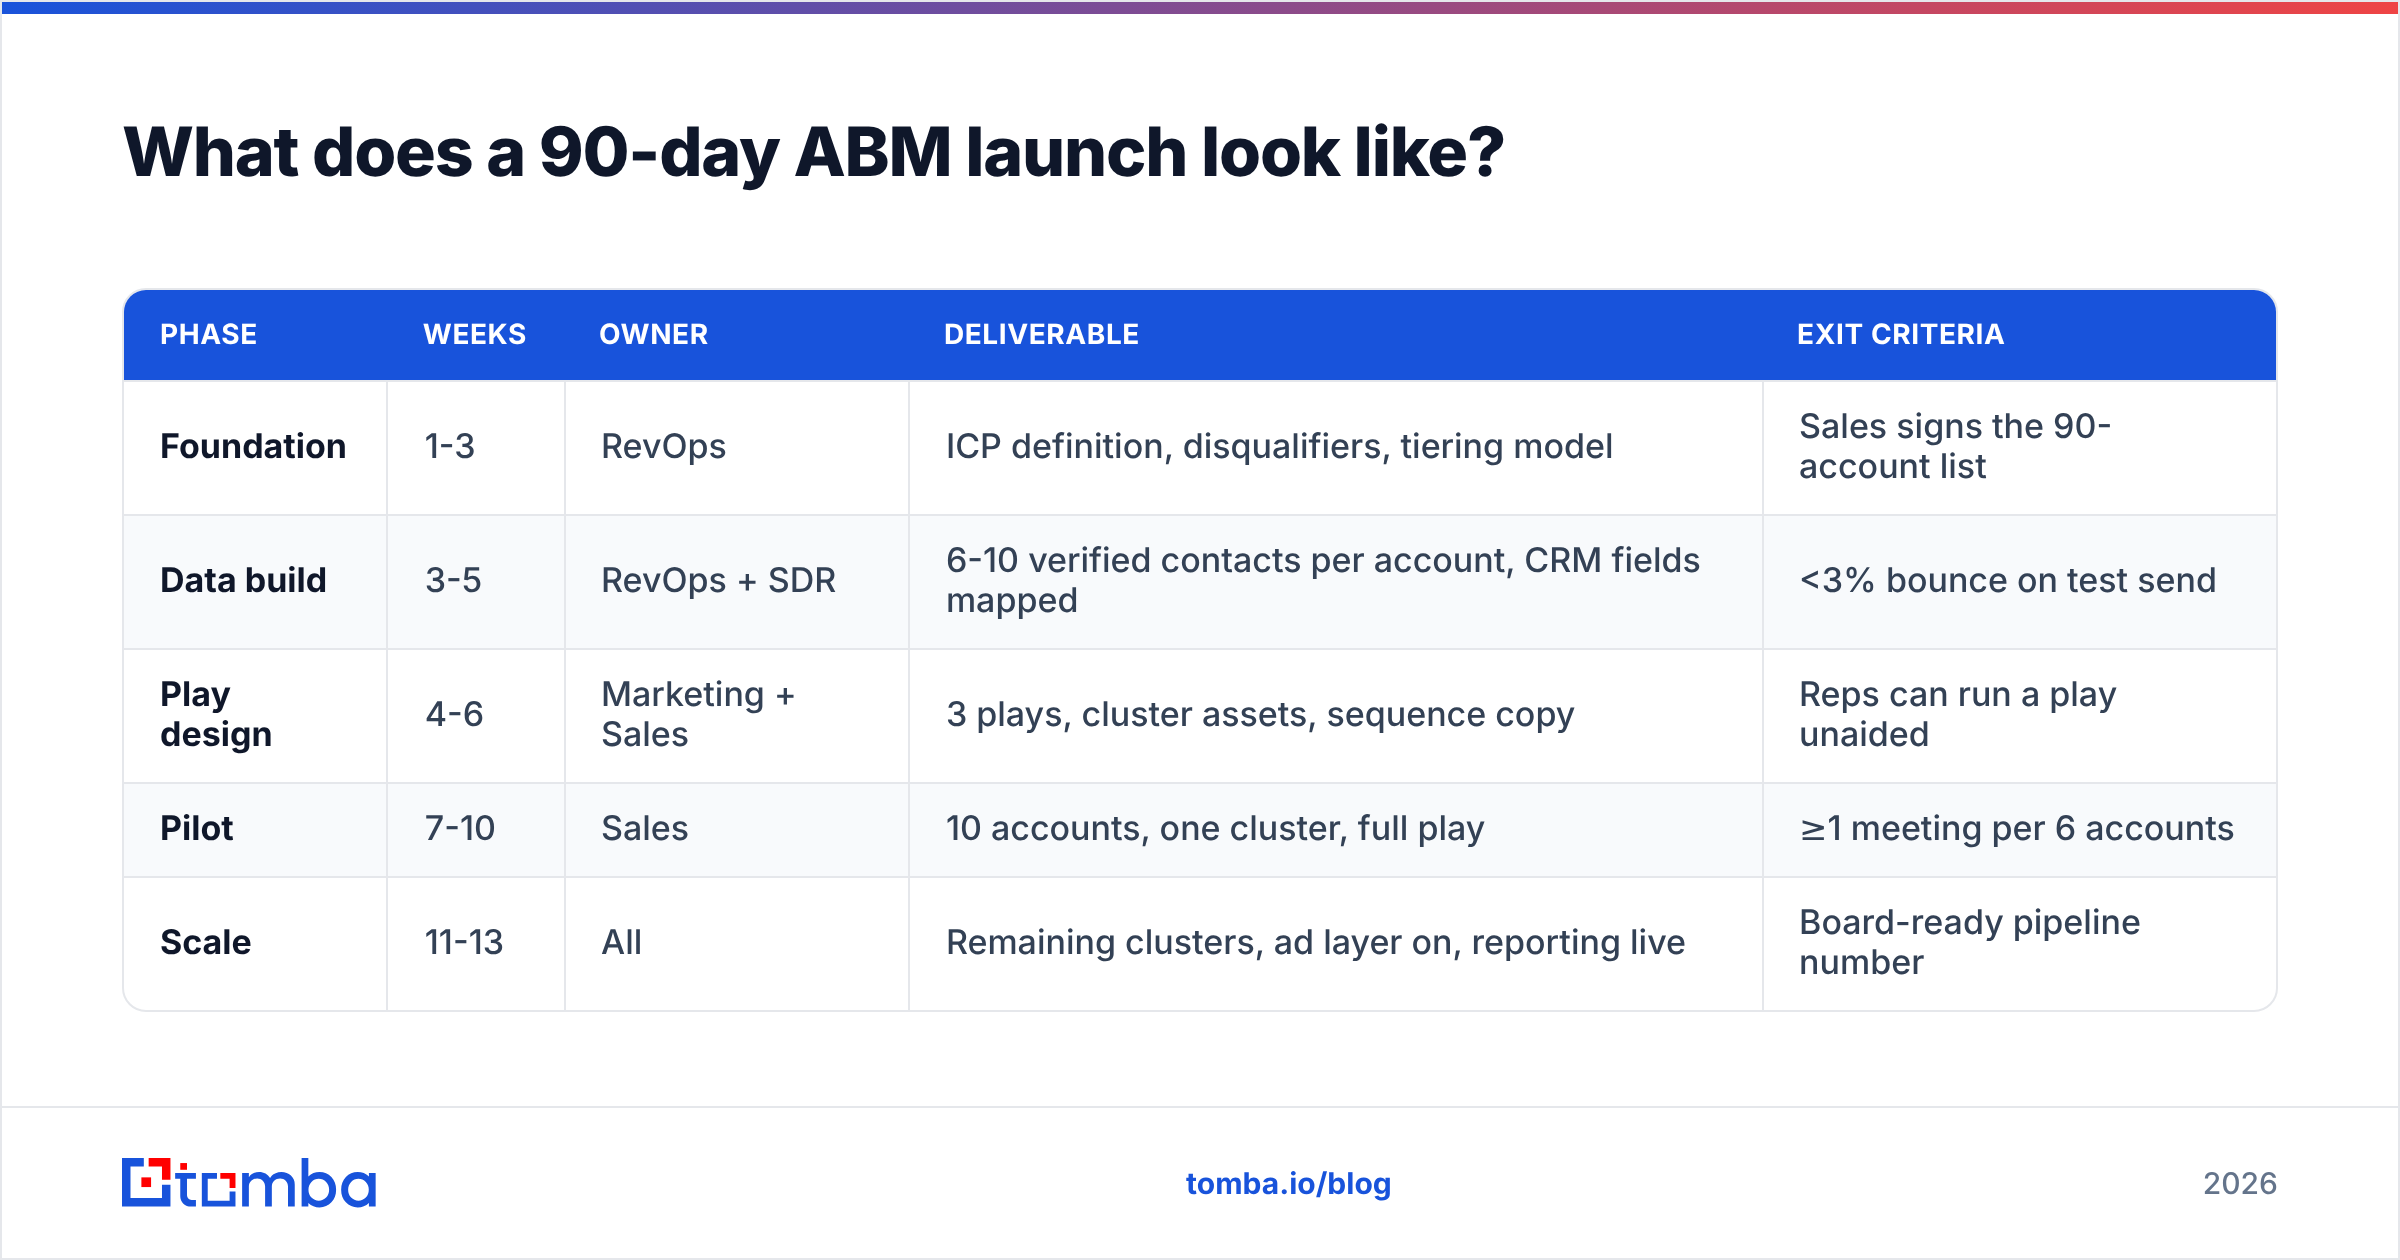Select the EXIT CRITERIA column header
Viewport: 2400px width, 1260px height.
tap(1900, 334)
